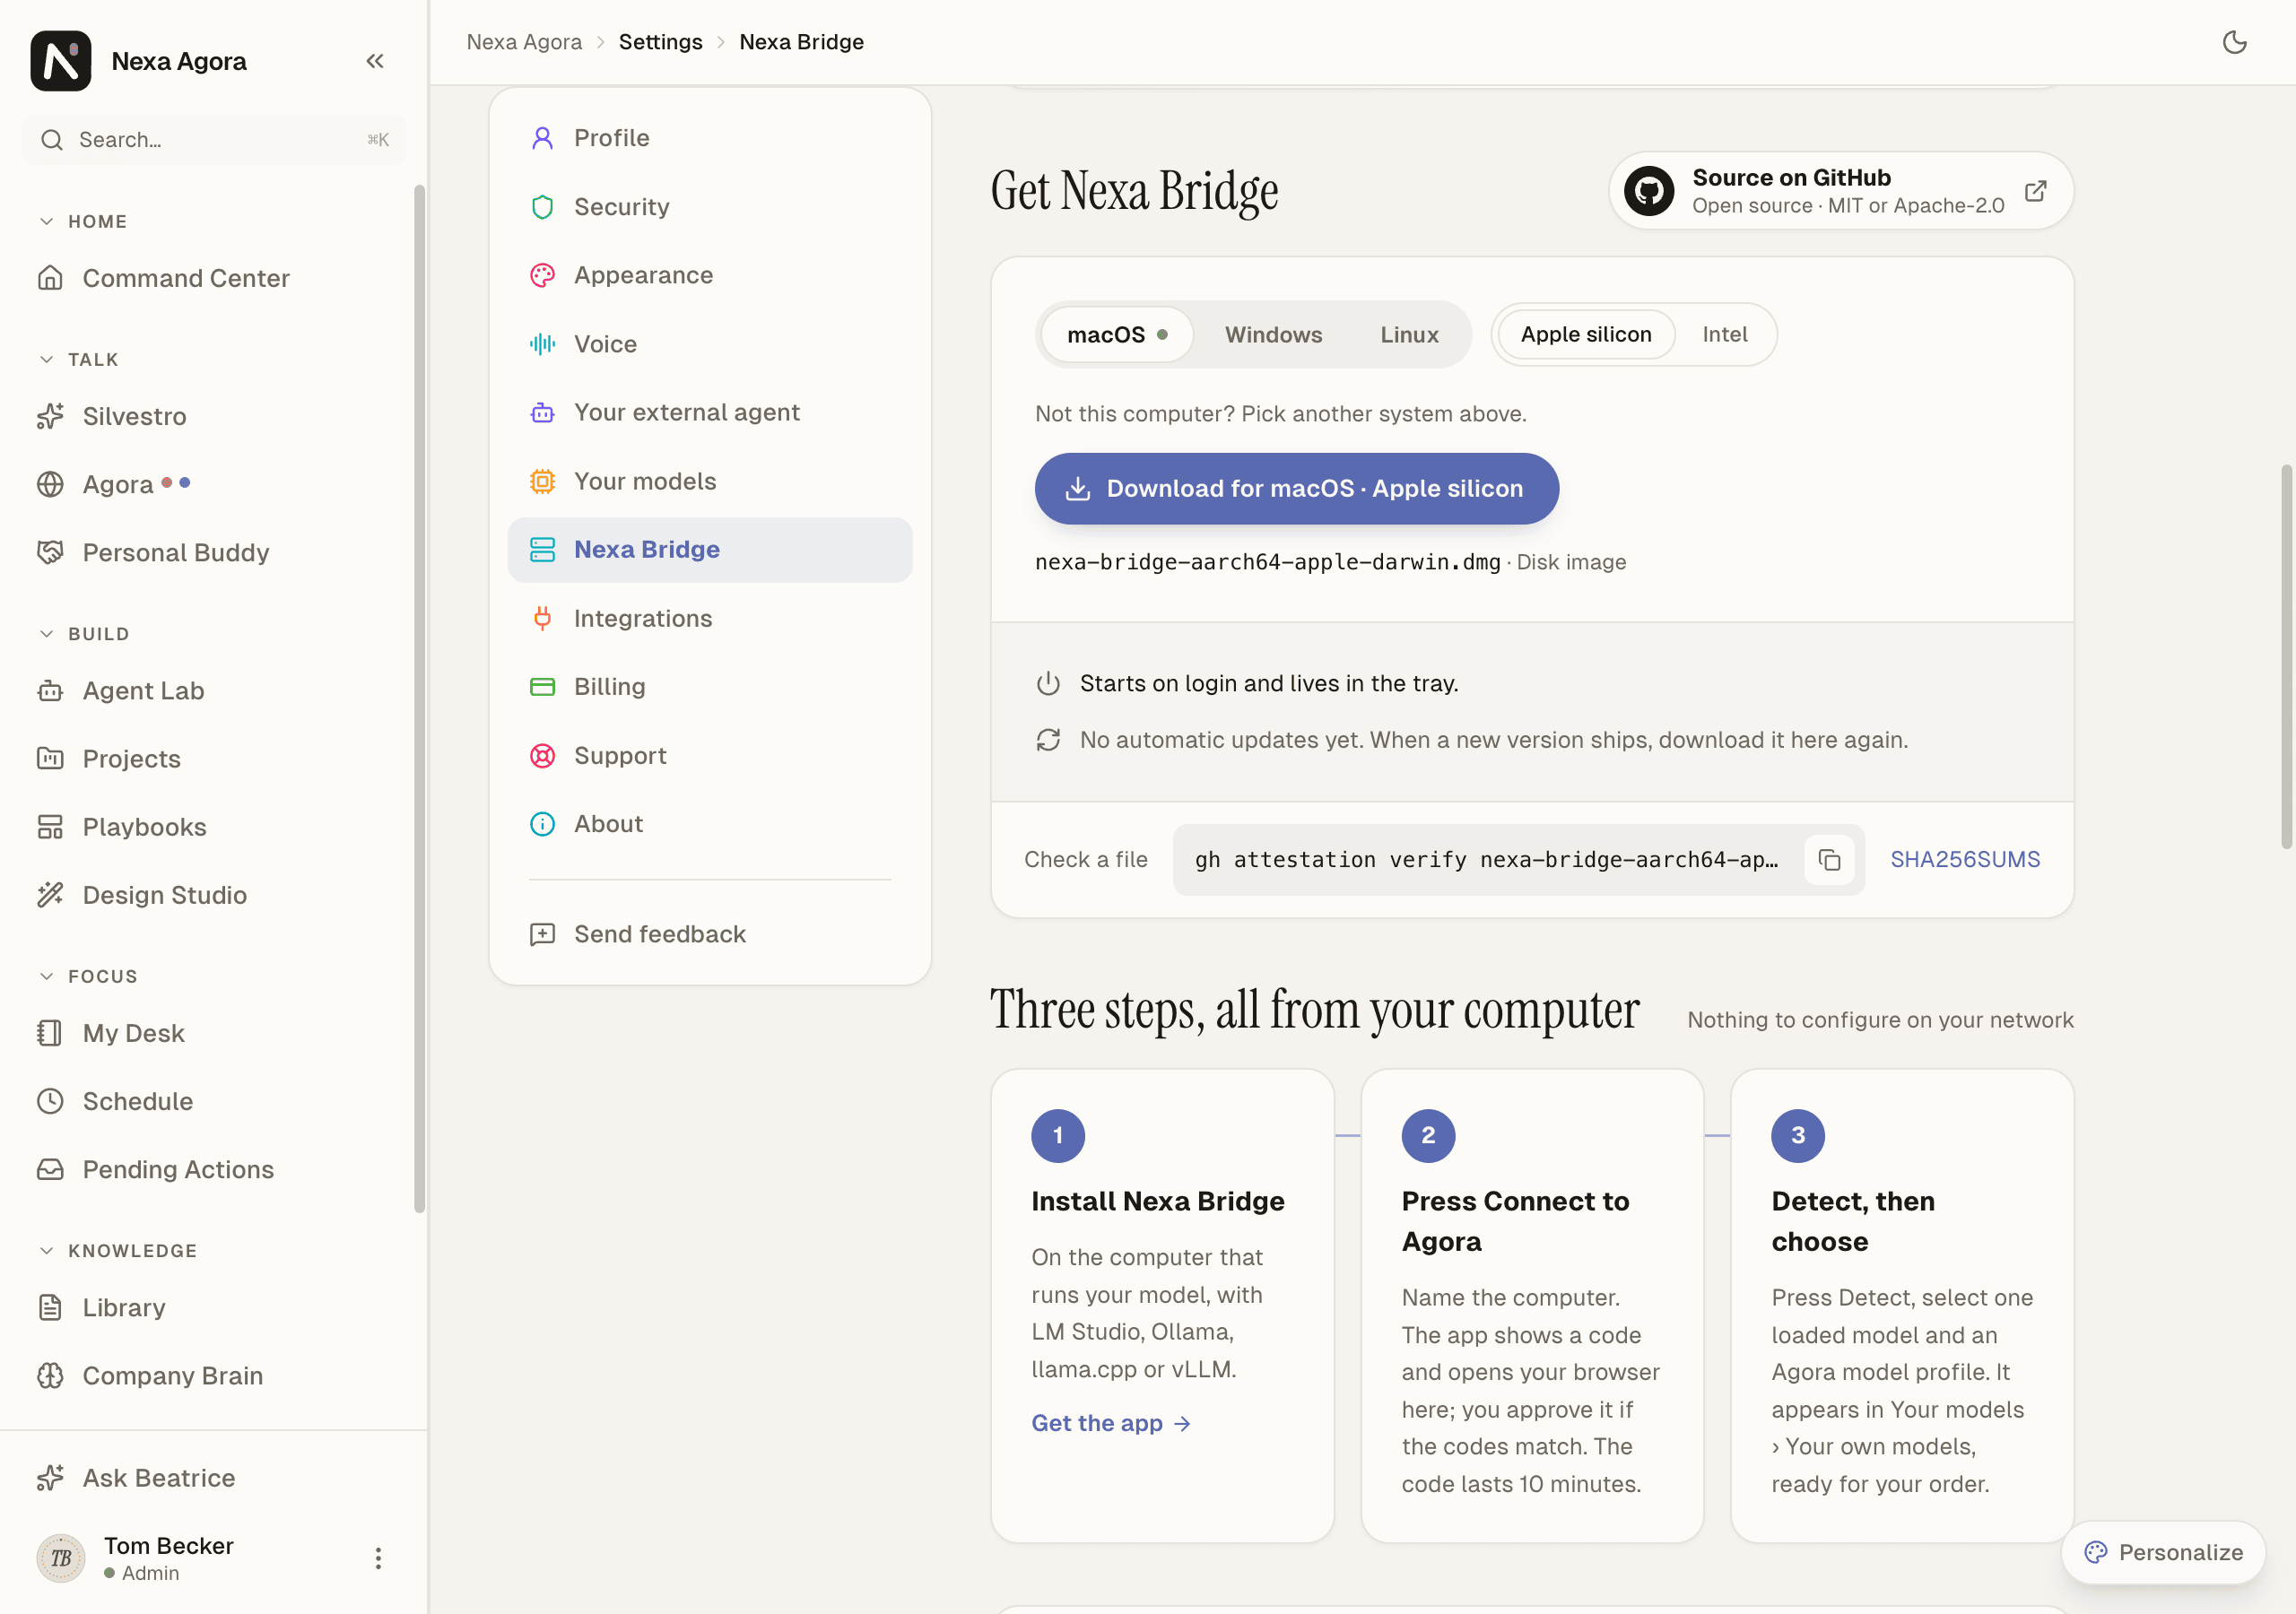Open Design Studio

click(214, 895)
